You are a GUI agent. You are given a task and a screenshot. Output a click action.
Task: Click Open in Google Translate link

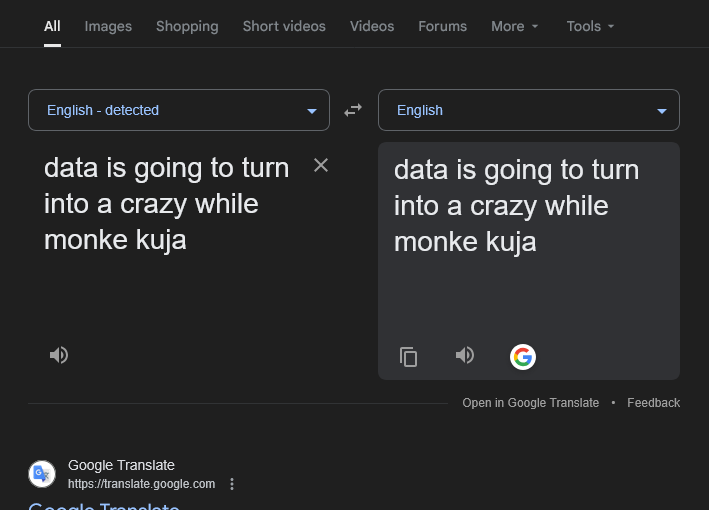pyautogui.click(x=530, y=403)
